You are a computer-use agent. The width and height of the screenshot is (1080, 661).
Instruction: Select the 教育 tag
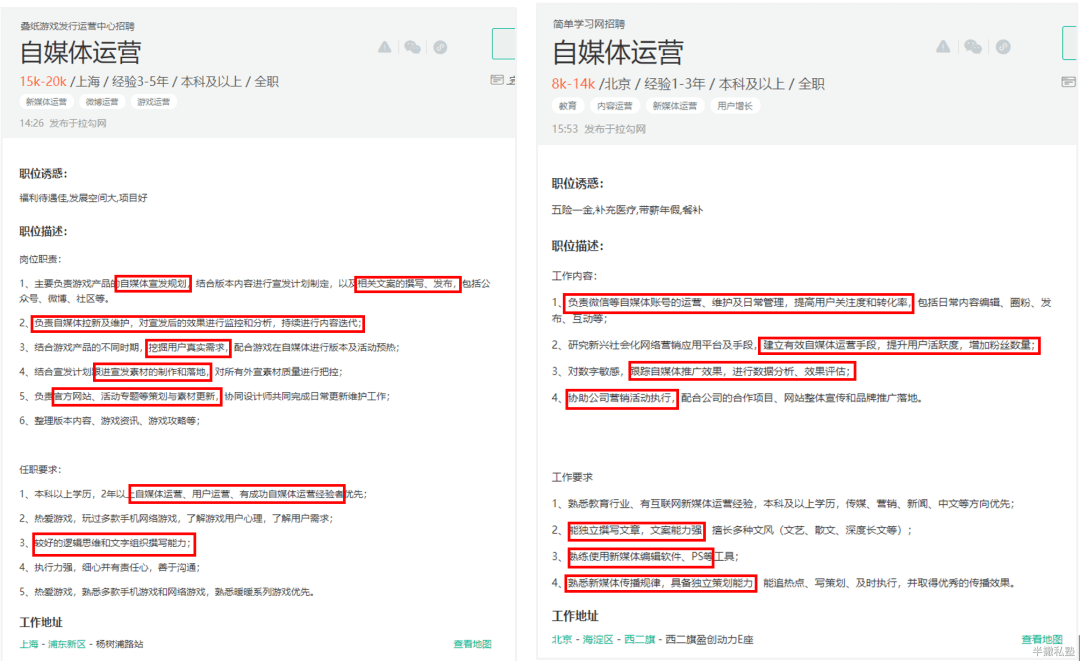568,105
